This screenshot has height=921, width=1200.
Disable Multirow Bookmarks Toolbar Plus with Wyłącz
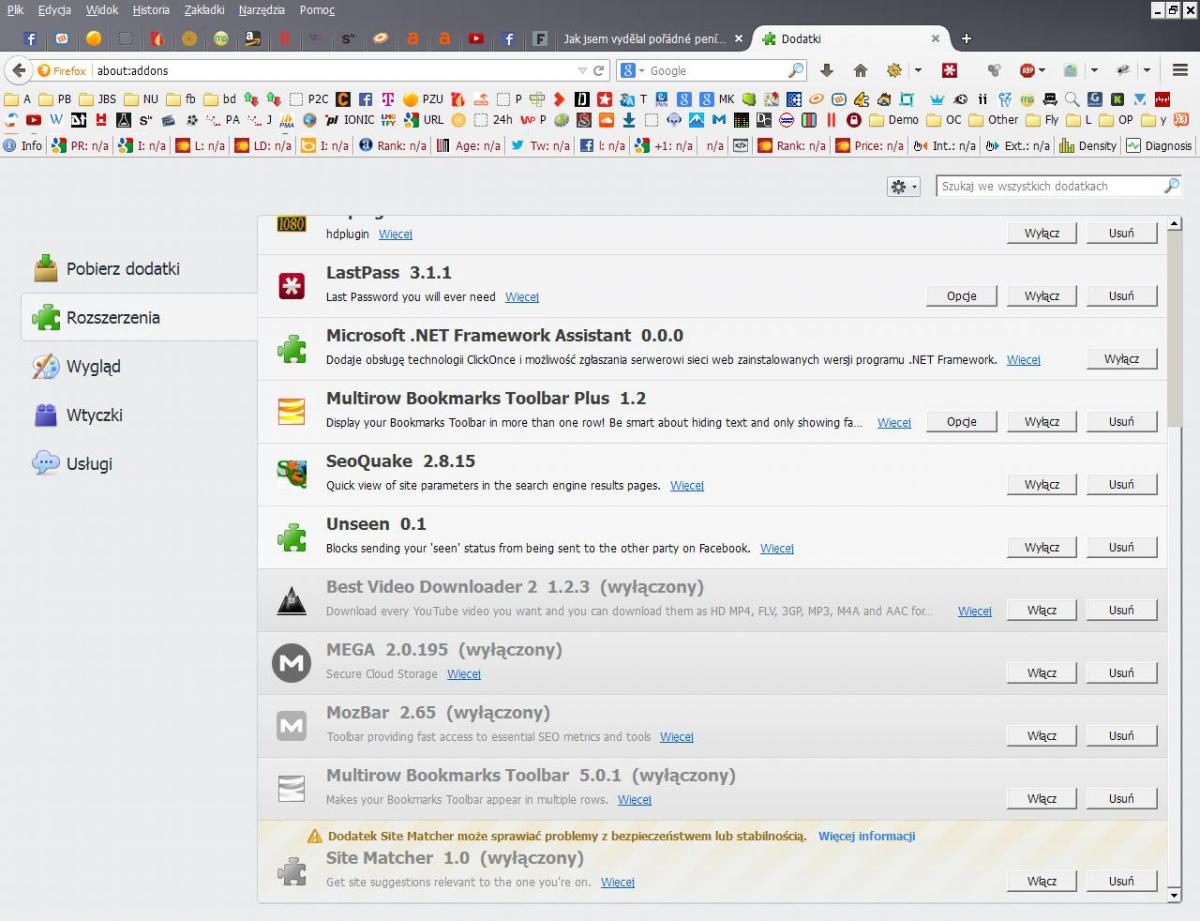click(x=1042, y=422)
